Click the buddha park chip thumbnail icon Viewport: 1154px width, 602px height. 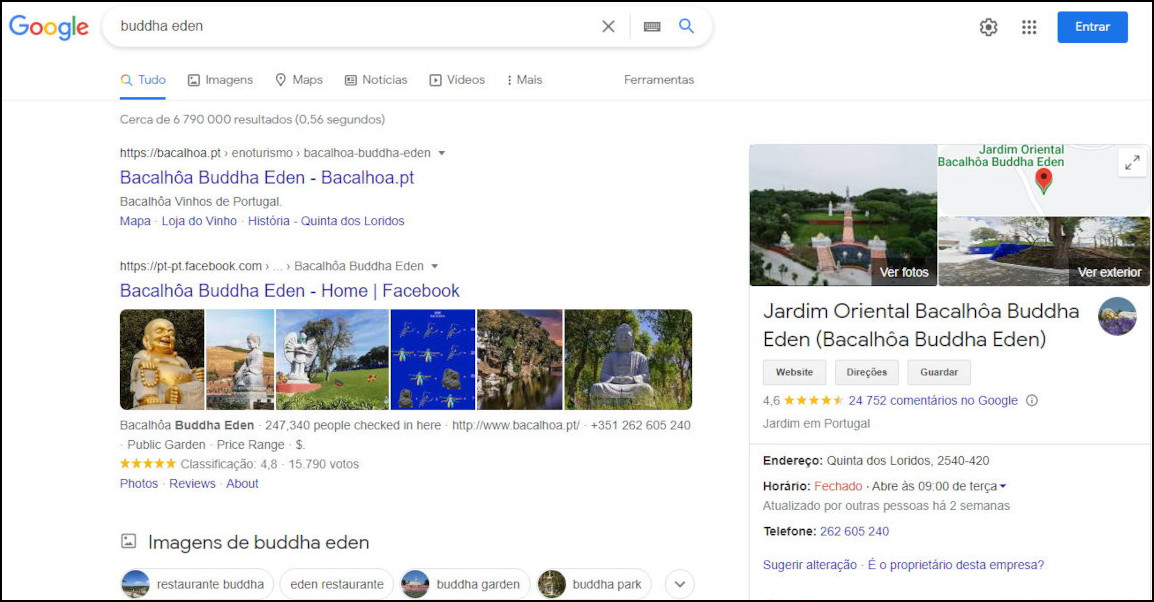pyautogui.click(x=551, y=584)
